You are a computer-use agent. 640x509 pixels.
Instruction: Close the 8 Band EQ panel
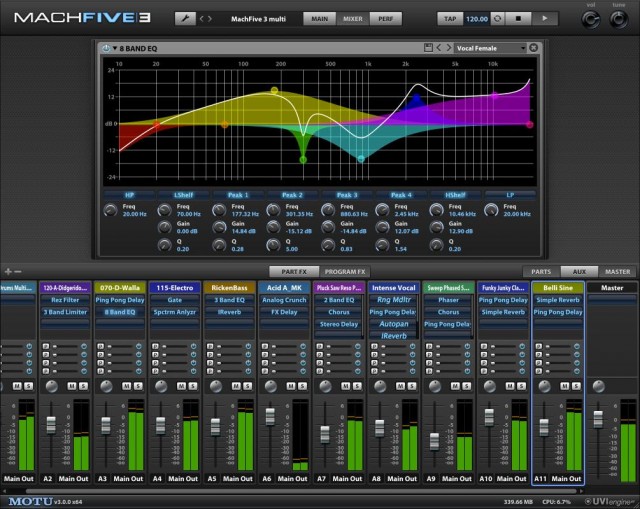click(x=533, y=47)
